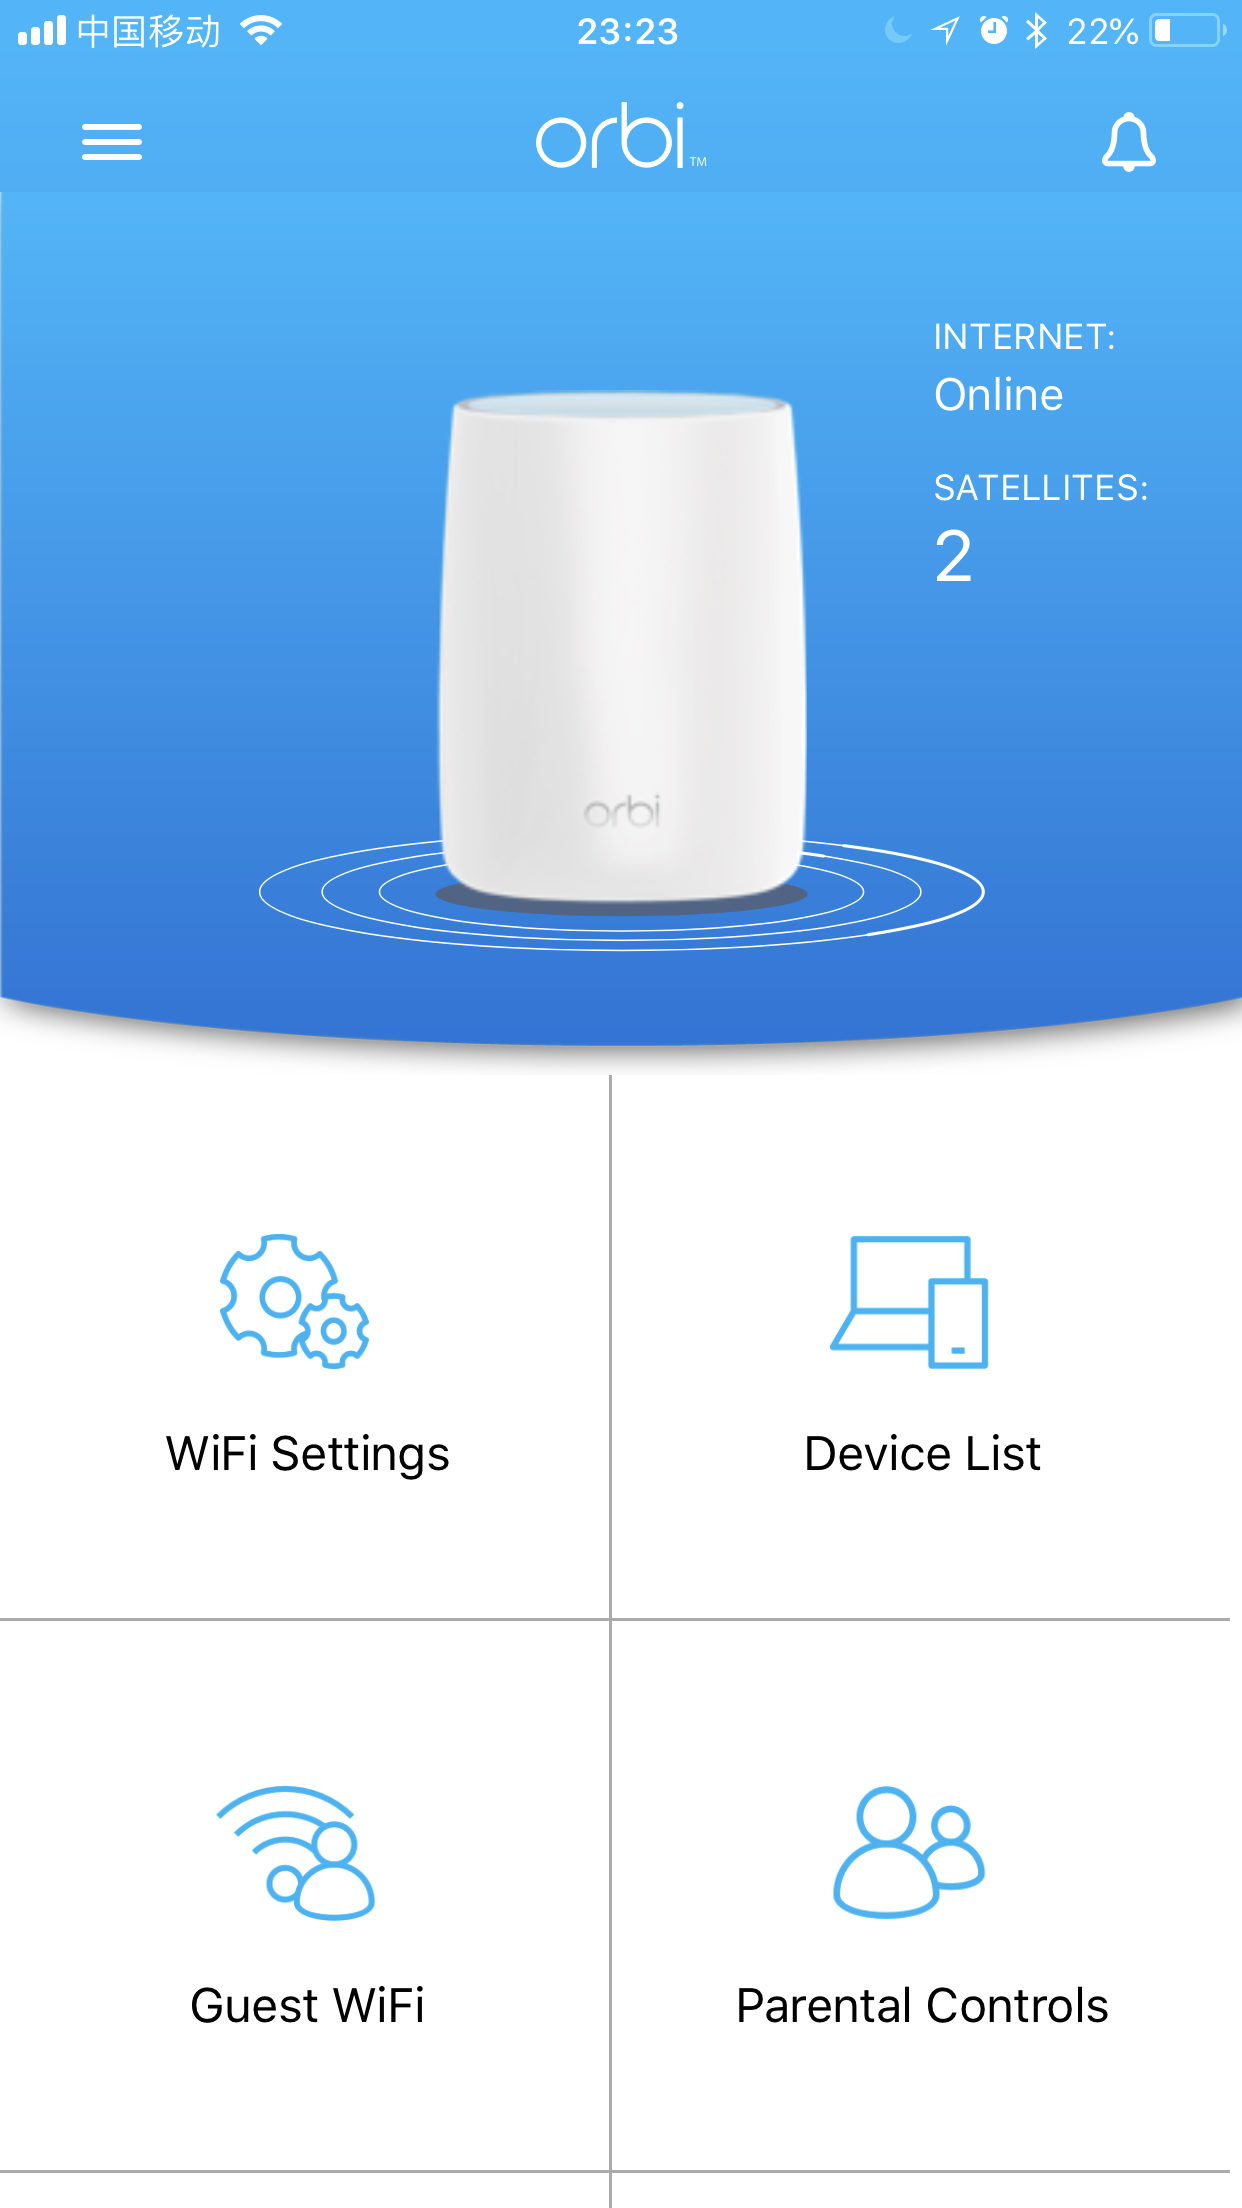Open Device List label
This screenshot has width=1242, height=2208.
pos(922,1454)
